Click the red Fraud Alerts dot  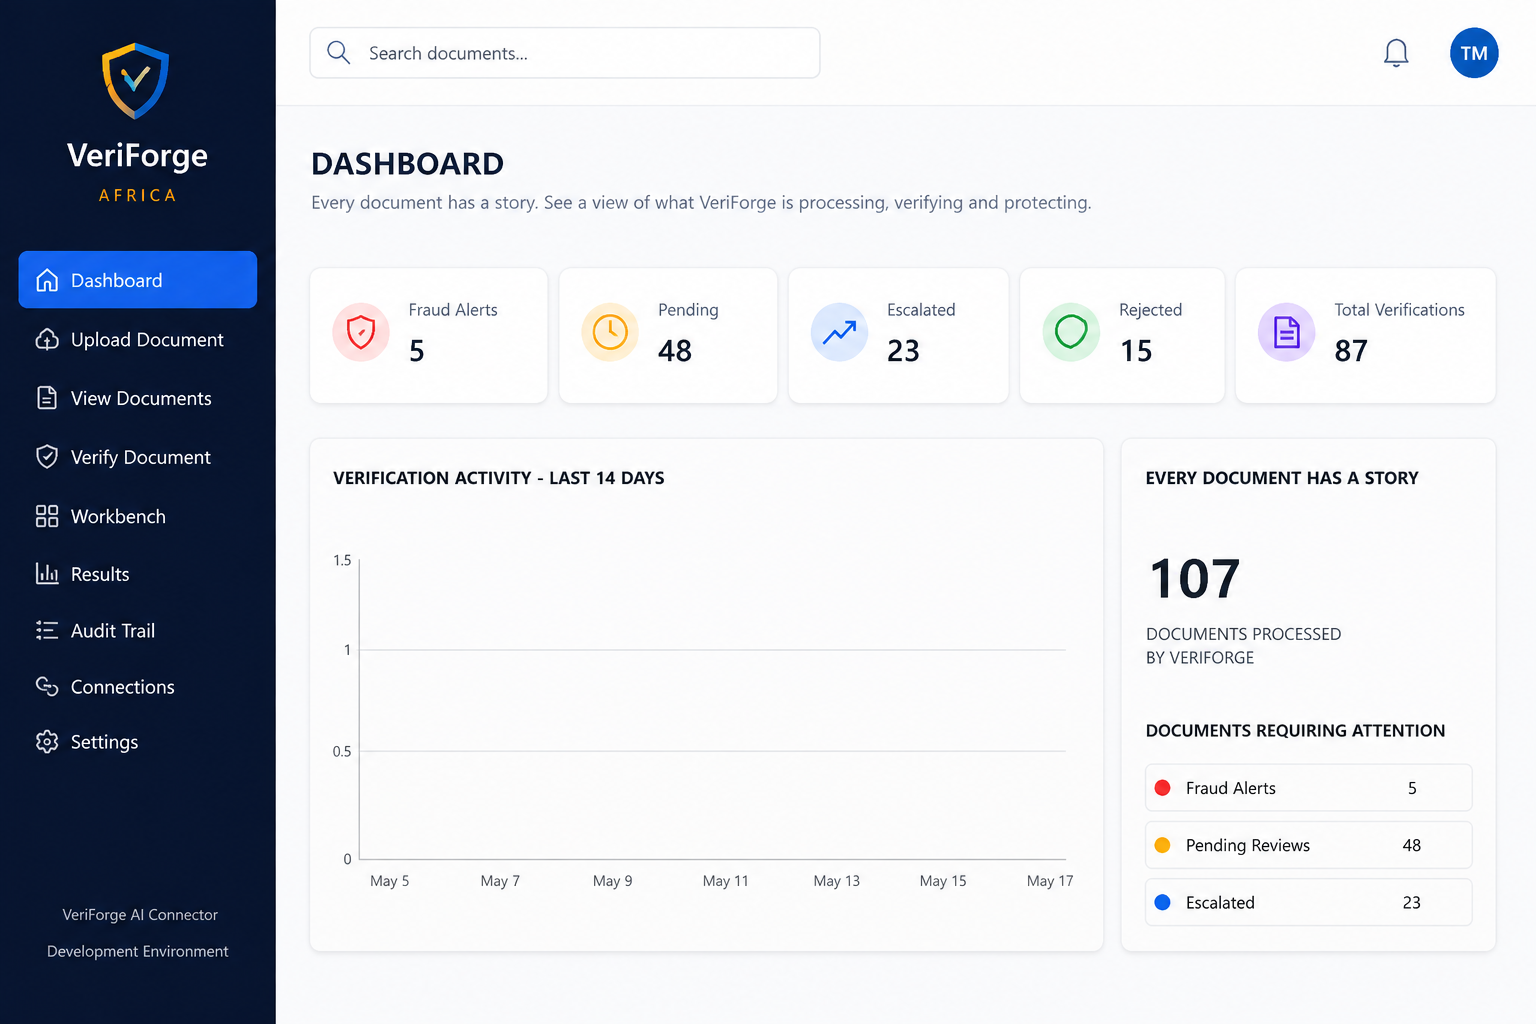[1163, 788]
